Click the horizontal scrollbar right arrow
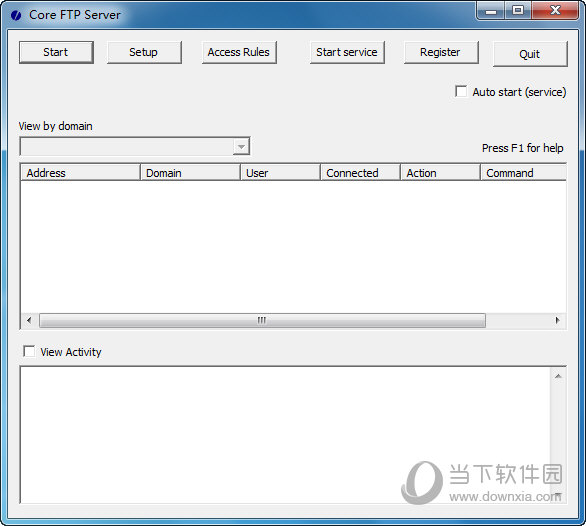Screen dimensions: 586x526 click(x=557, y=320)
